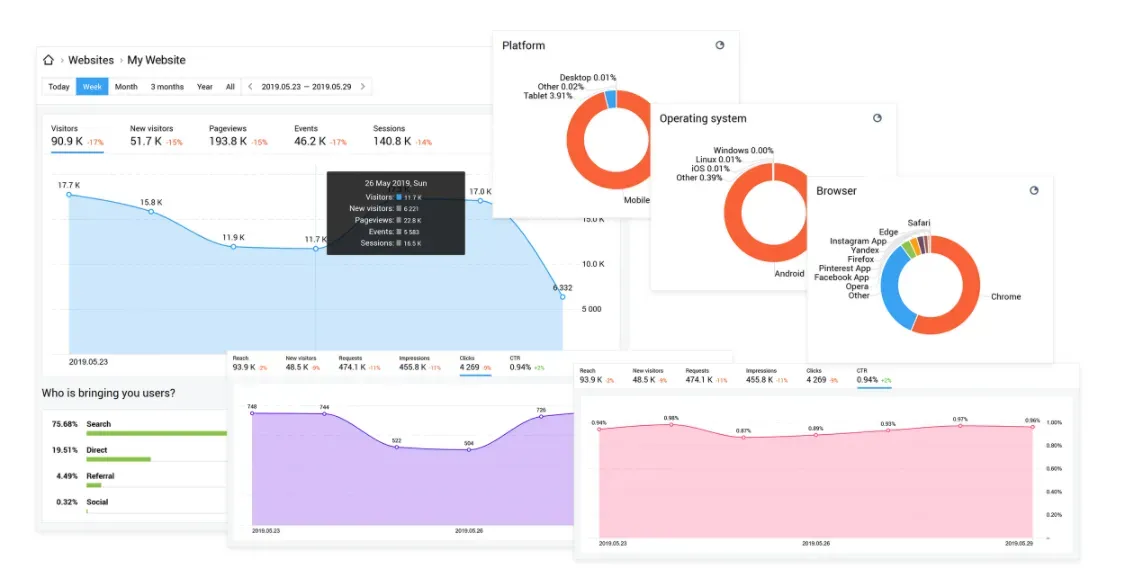Switch to the Month view

[126, 86]
